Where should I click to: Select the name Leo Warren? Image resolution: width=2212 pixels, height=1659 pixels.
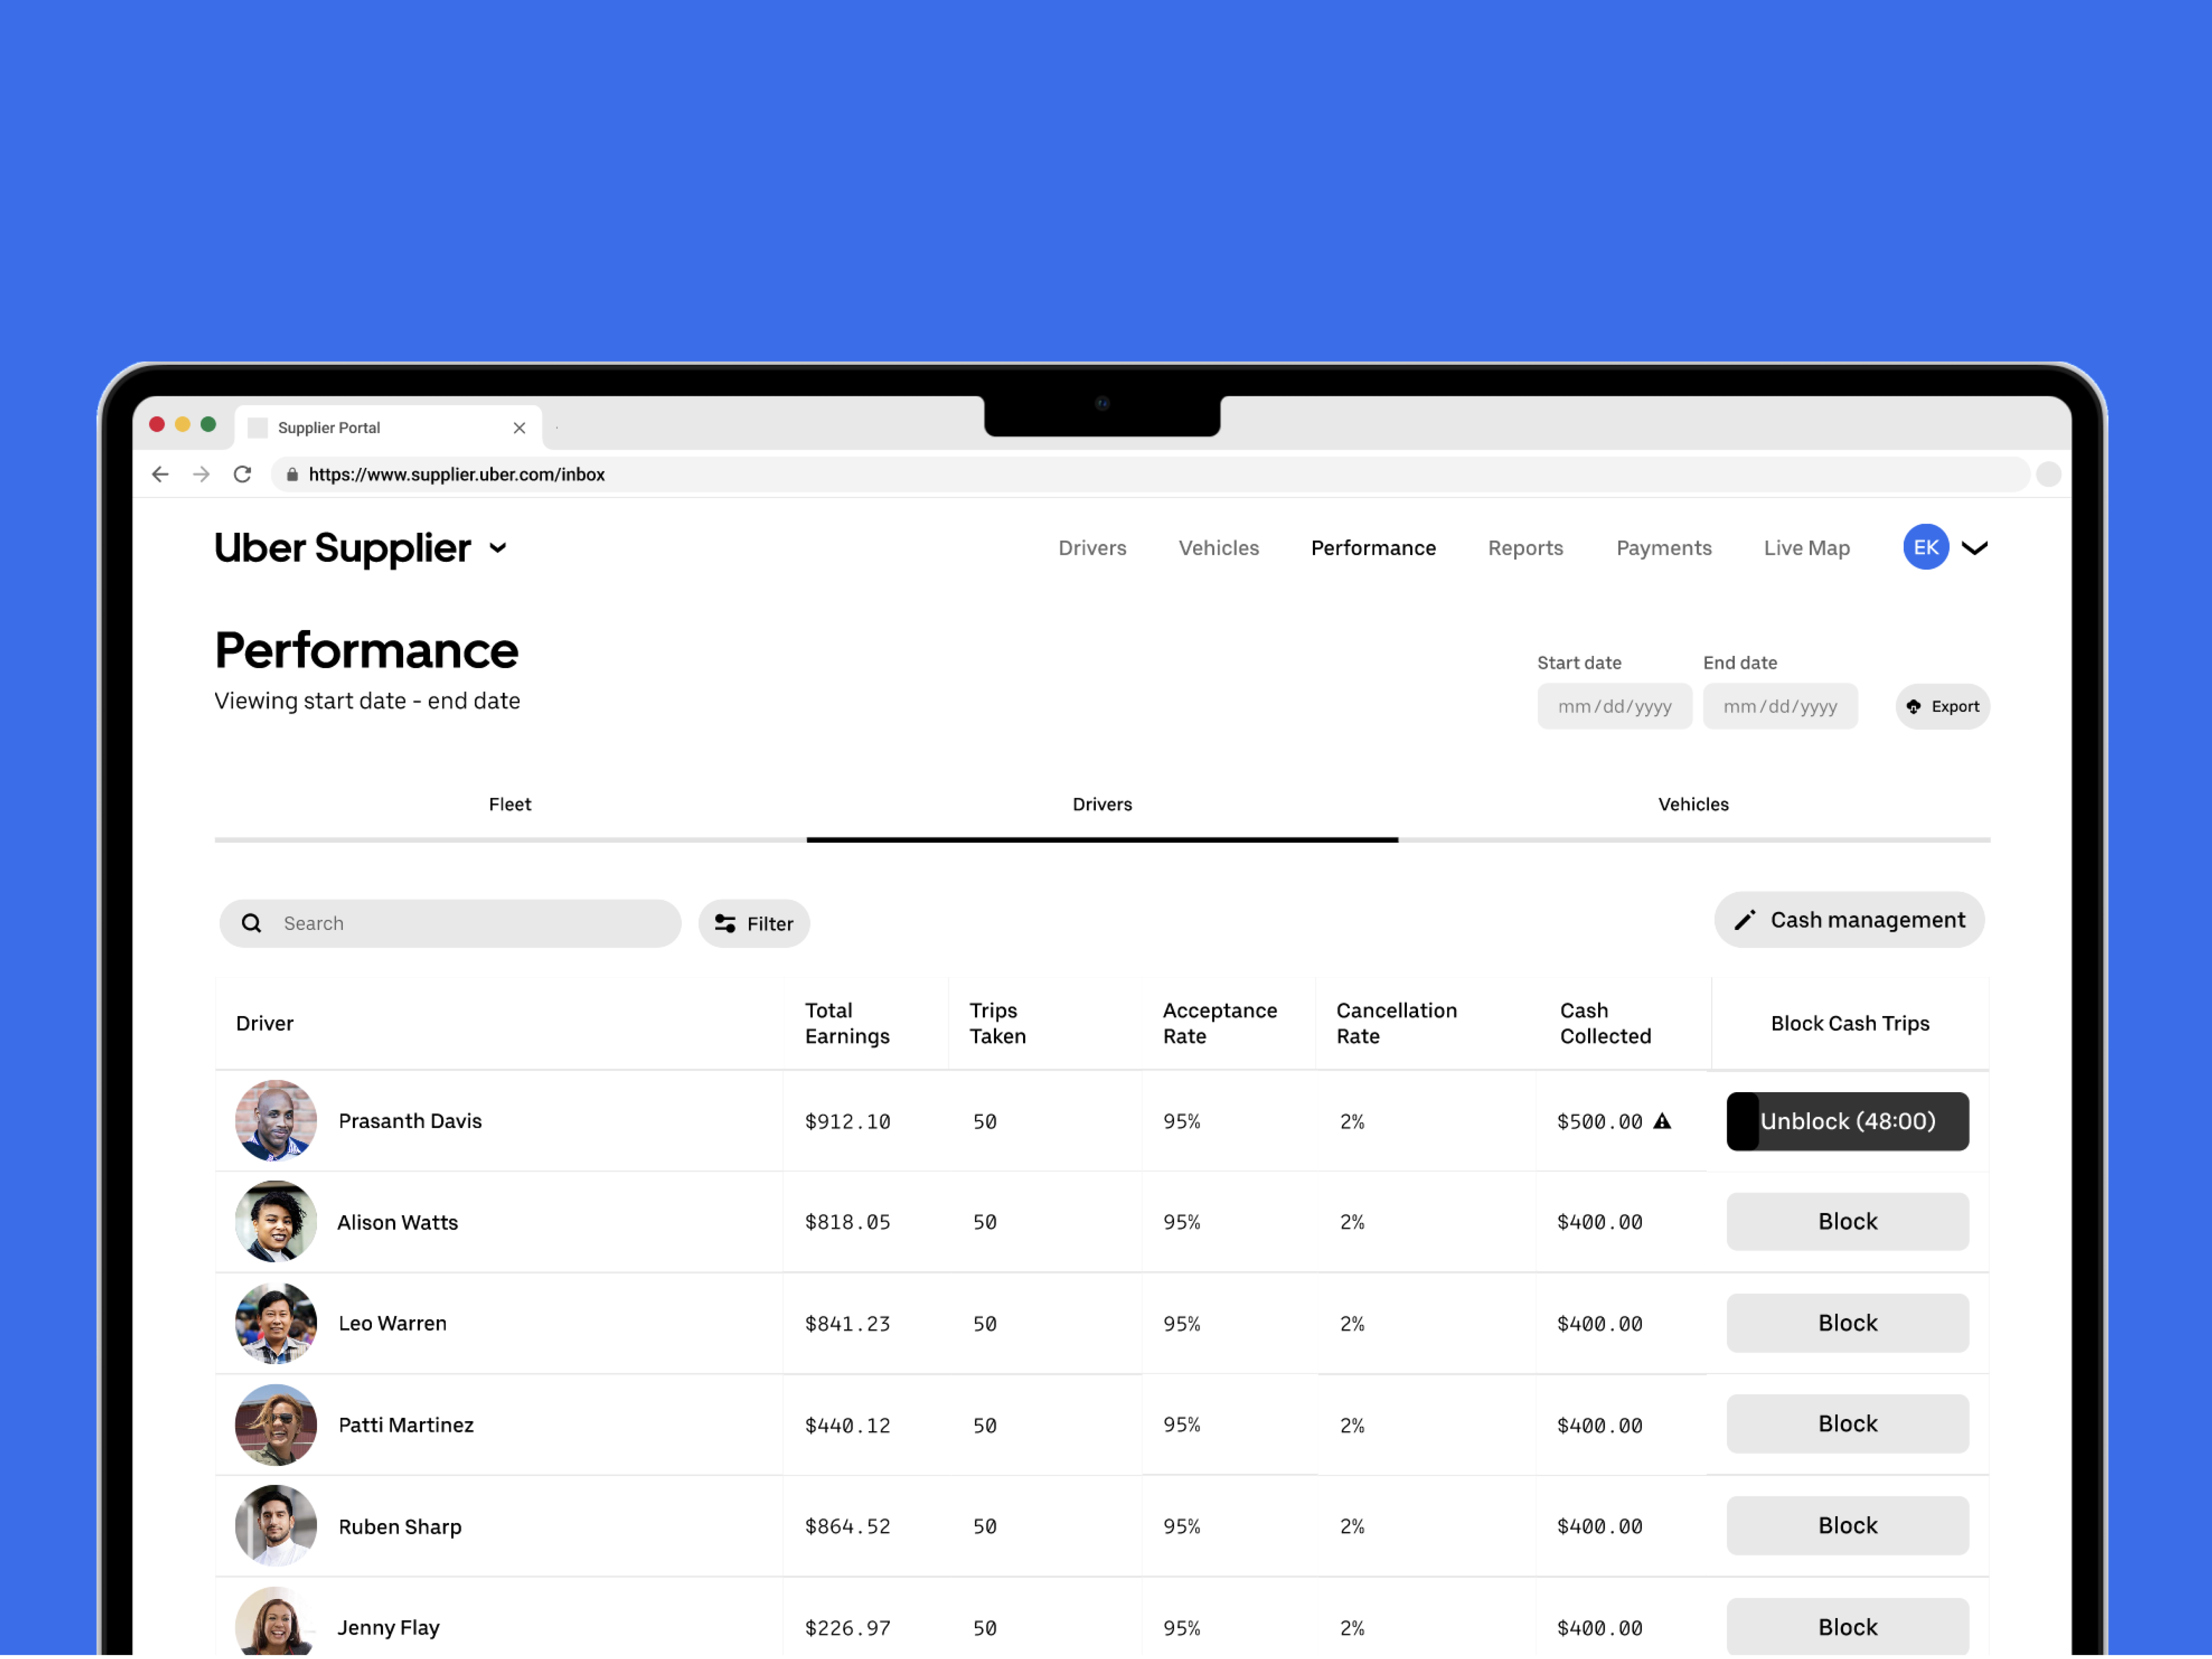point(393,1325)
